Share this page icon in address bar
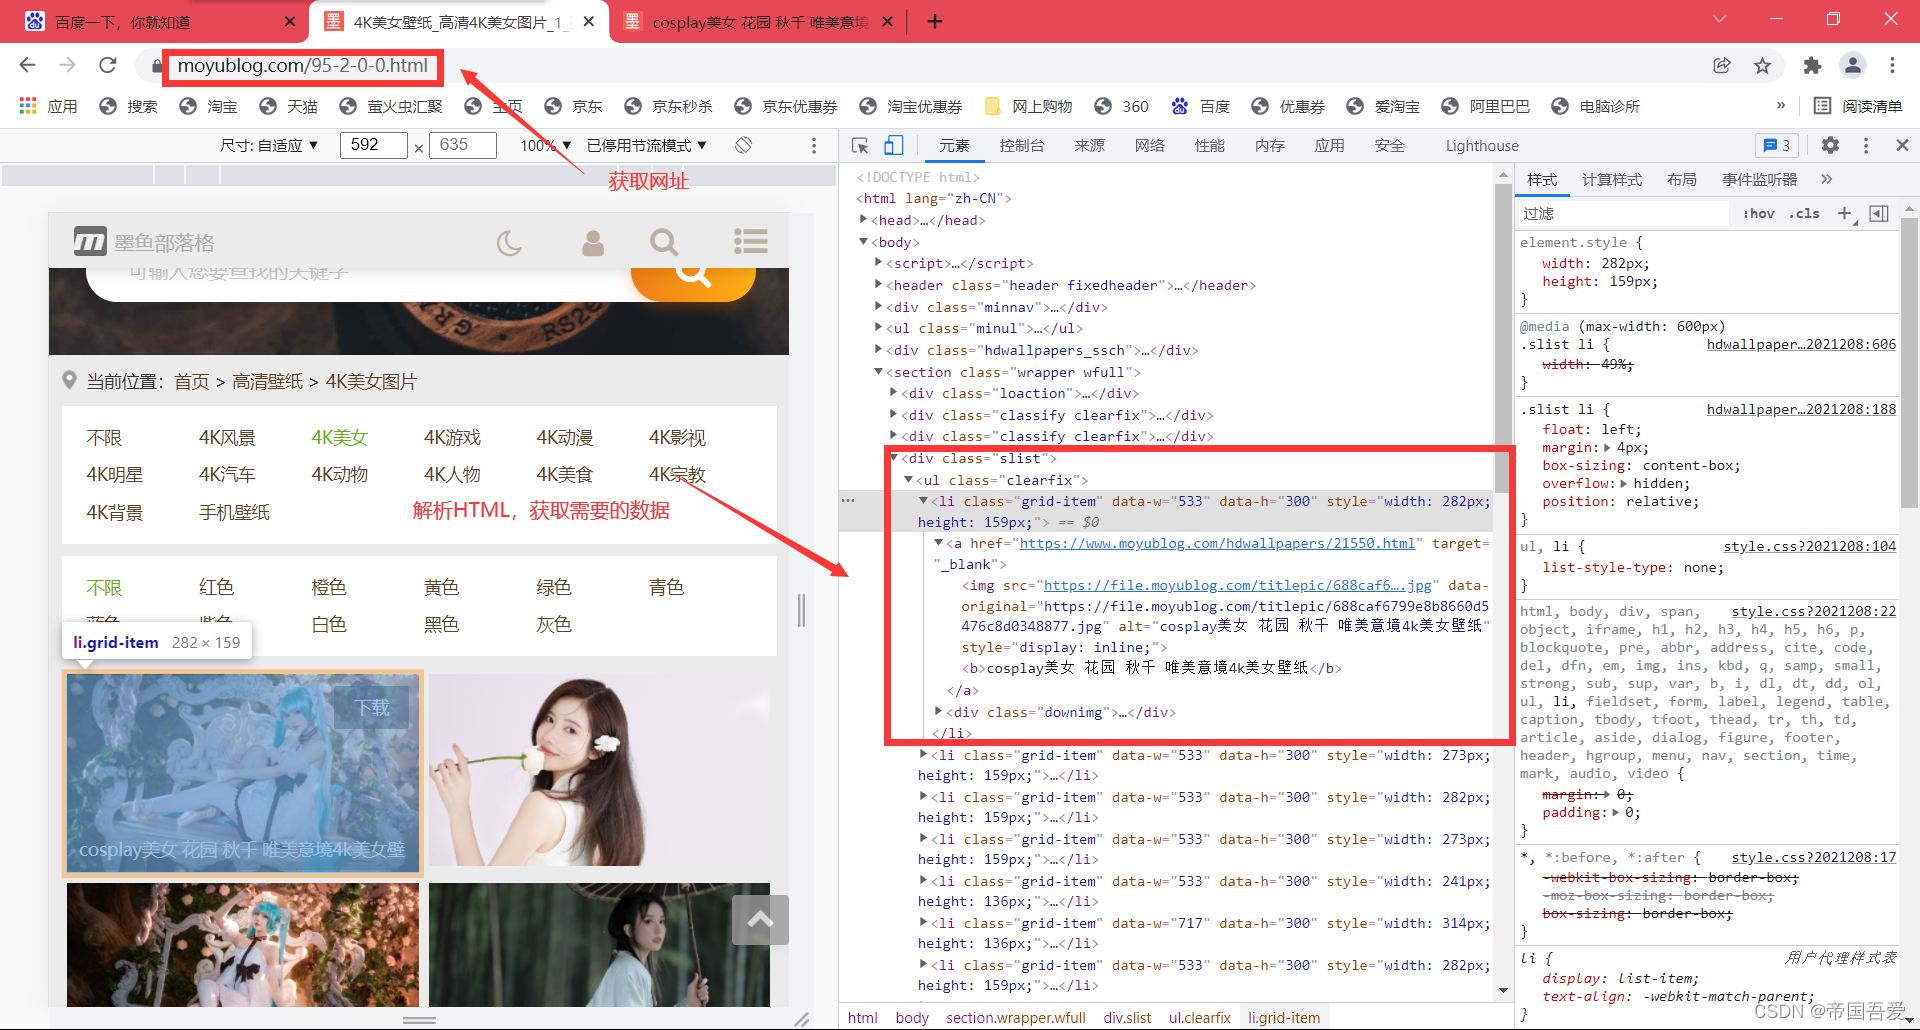 1722,65
